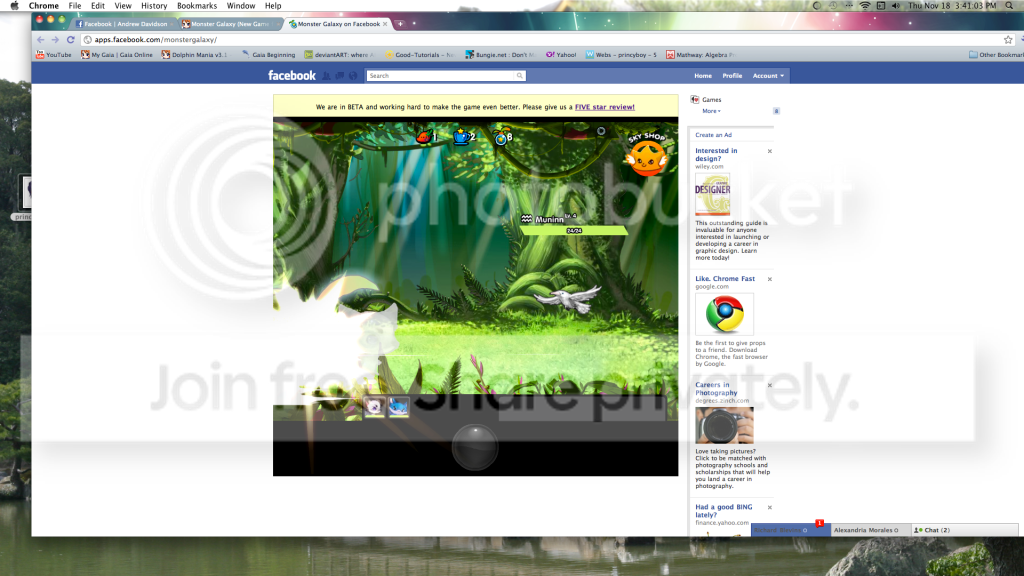Click the Designer book ad thumbnail
The width and height of the screenshot is (1024, 576).
coord(712,194)
